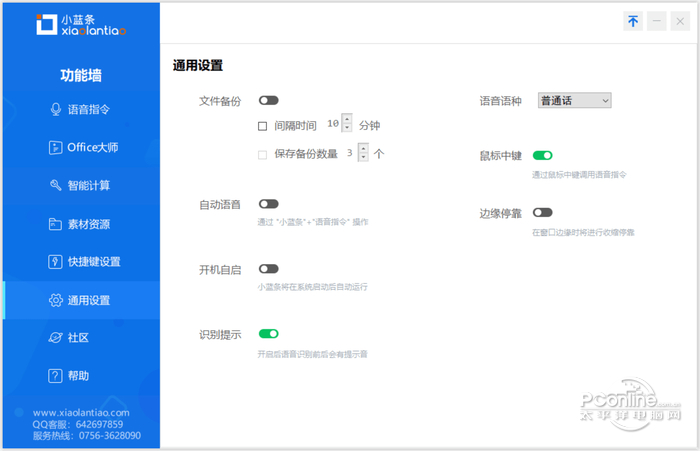Open Office大师 in the sidebar
Viewport: 700px width, 451px height.
point(81,147)
